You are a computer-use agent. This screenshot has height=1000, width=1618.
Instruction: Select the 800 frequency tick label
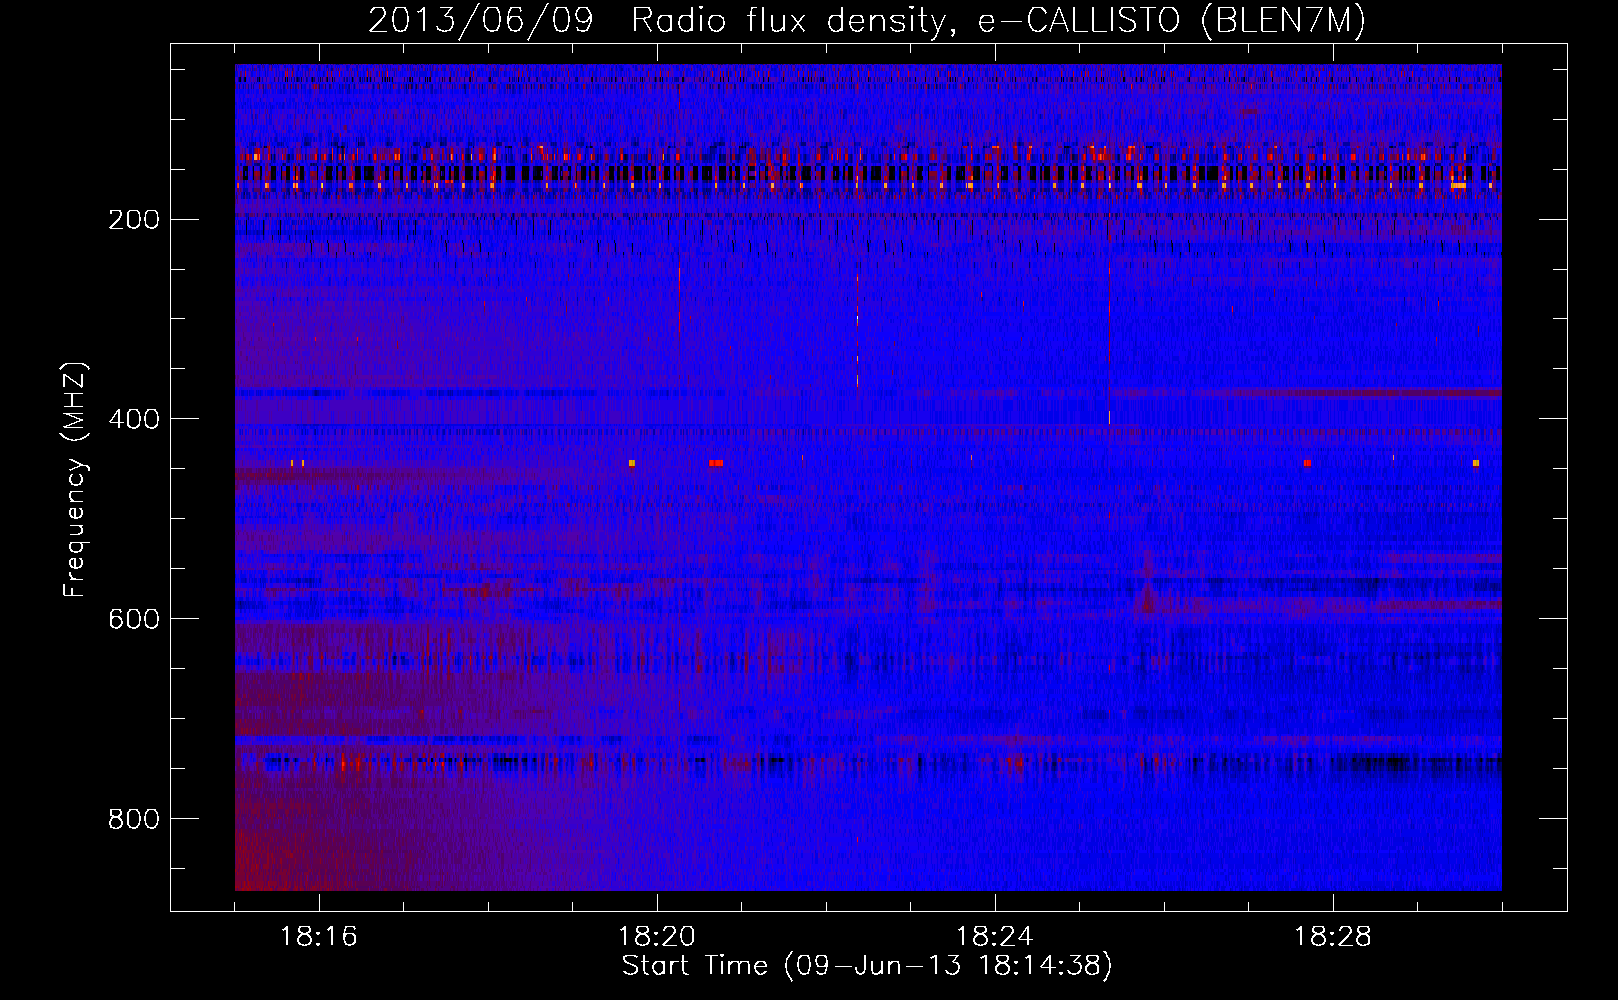pos(134,819)
